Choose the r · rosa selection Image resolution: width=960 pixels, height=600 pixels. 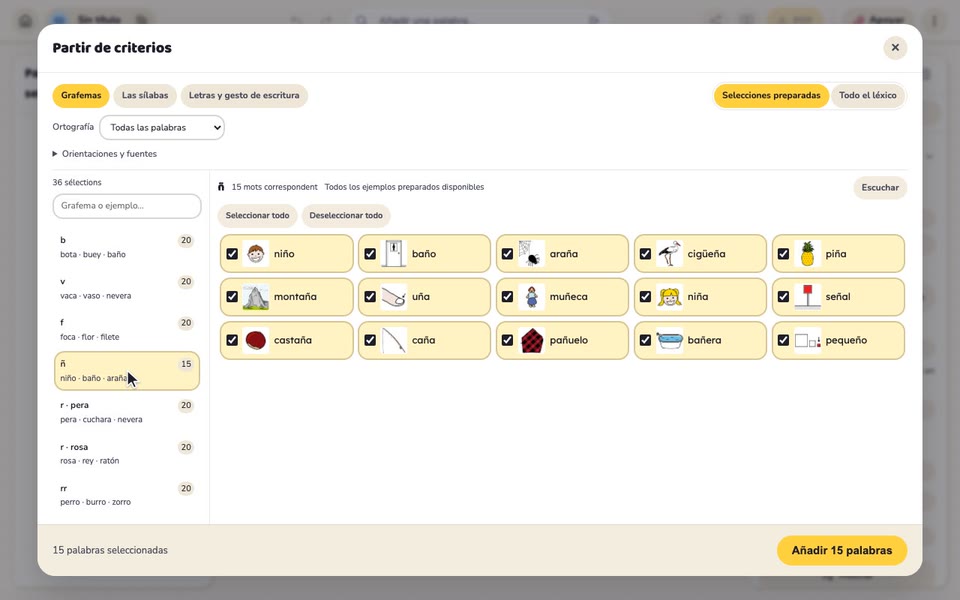[x=127, y=454]
